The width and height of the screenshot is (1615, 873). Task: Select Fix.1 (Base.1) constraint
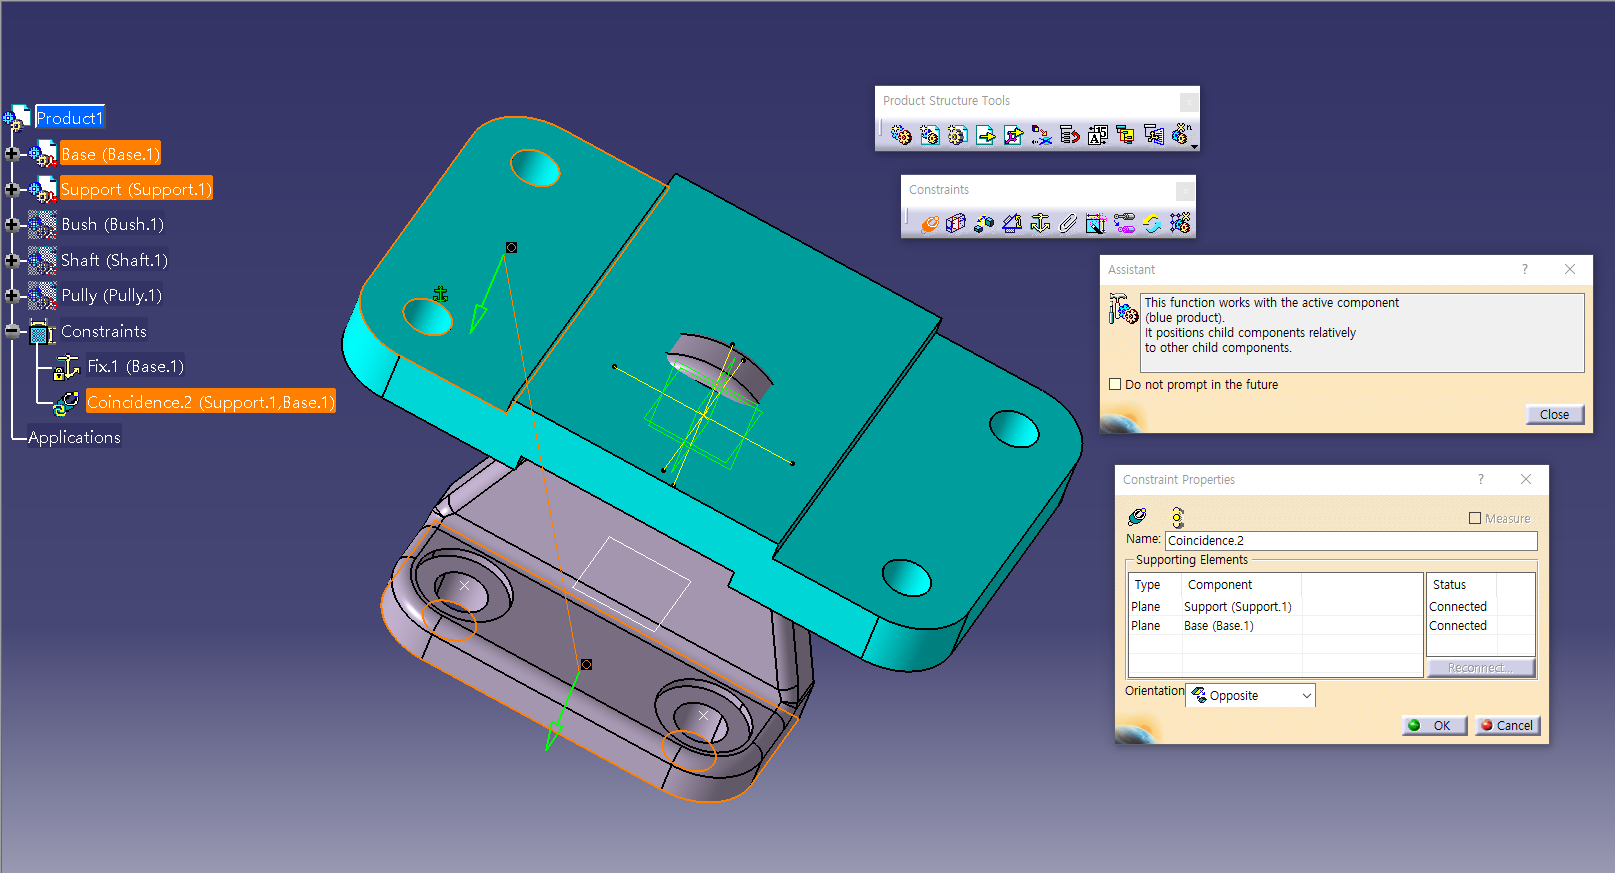pos(135,366)
